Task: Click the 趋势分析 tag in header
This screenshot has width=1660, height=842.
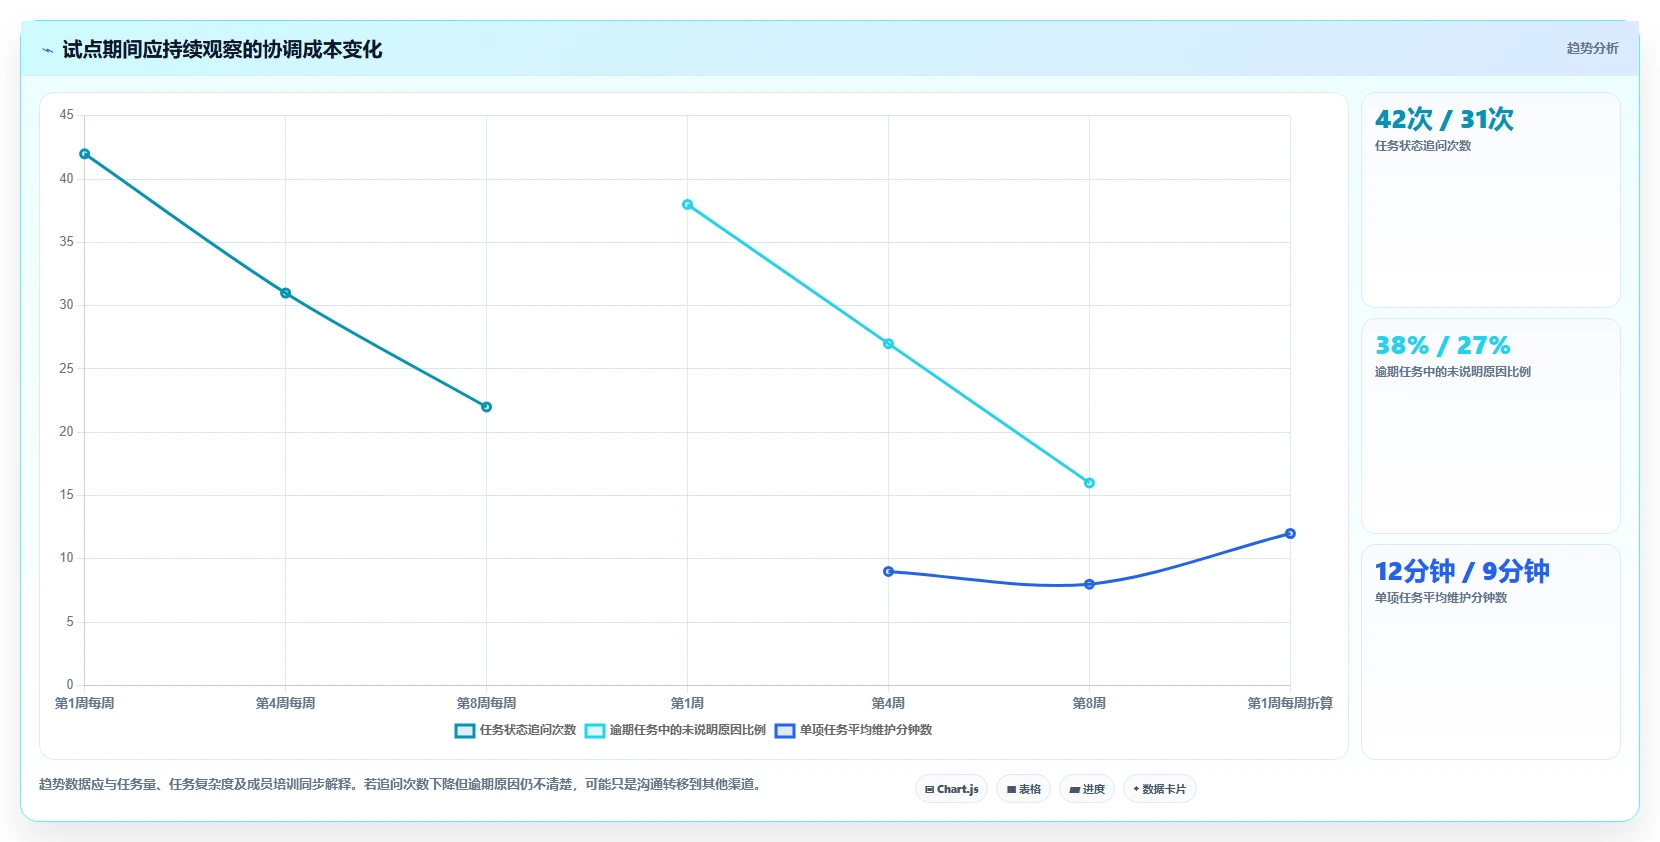Action: coord(1592,48)
